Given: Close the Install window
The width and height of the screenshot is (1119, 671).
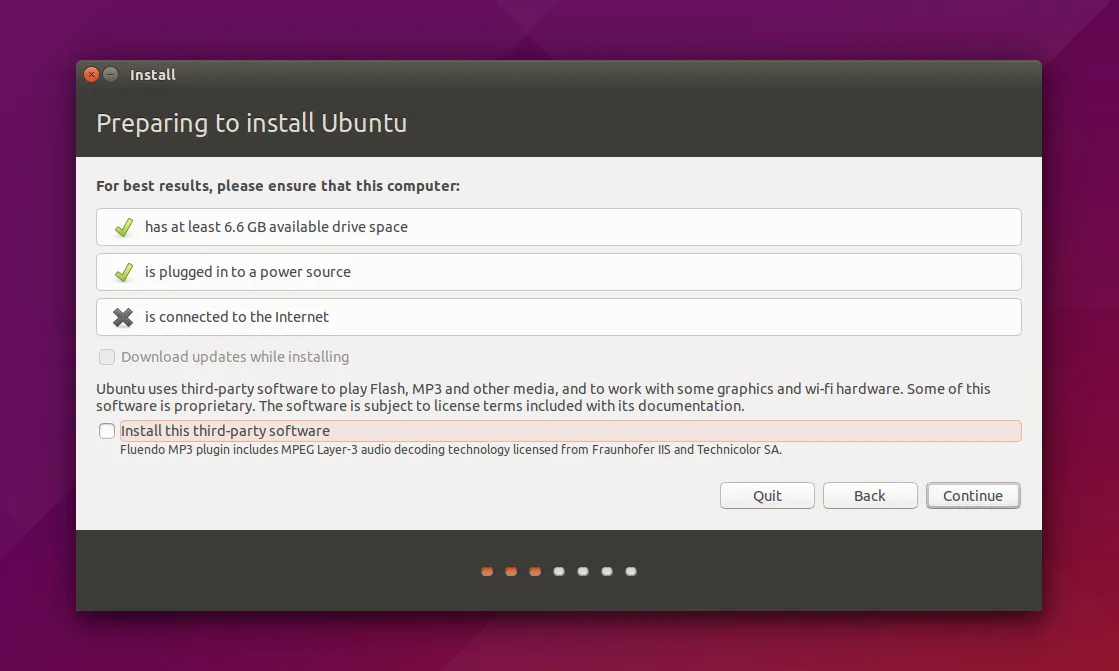Looking at the screenshot, I should point(91,74).
